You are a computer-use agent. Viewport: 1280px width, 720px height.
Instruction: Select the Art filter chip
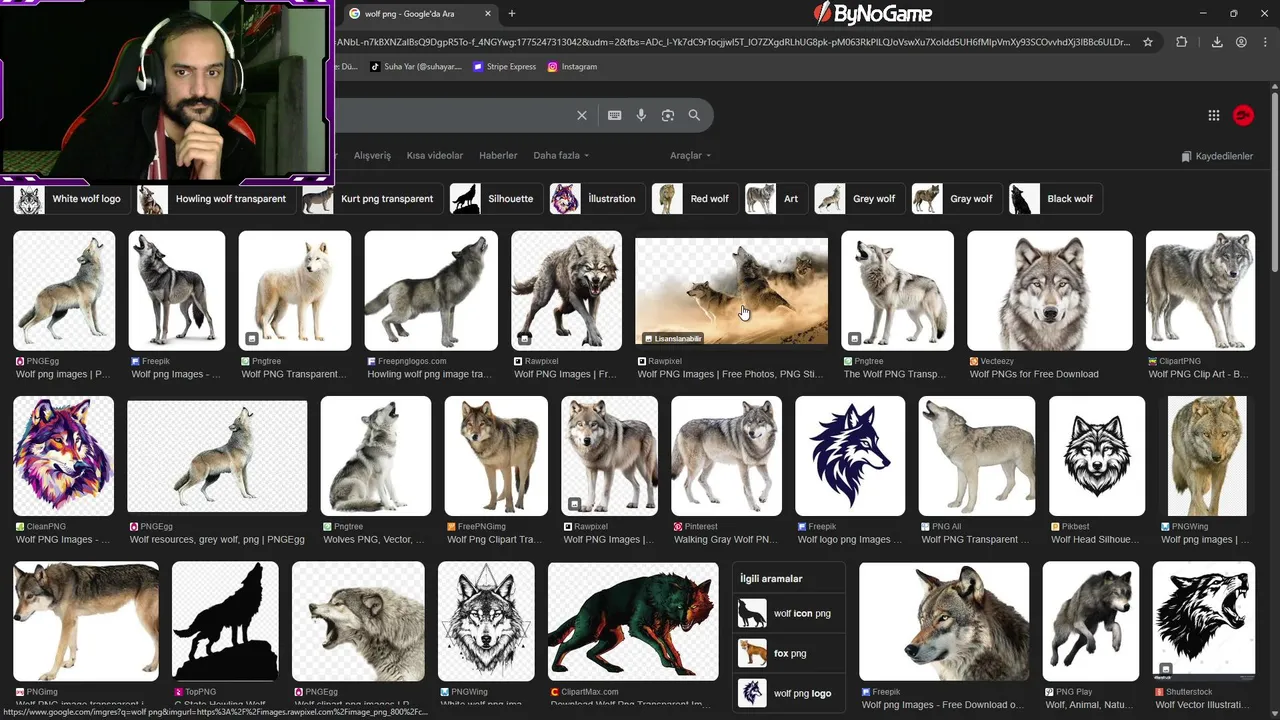(776, 199)
